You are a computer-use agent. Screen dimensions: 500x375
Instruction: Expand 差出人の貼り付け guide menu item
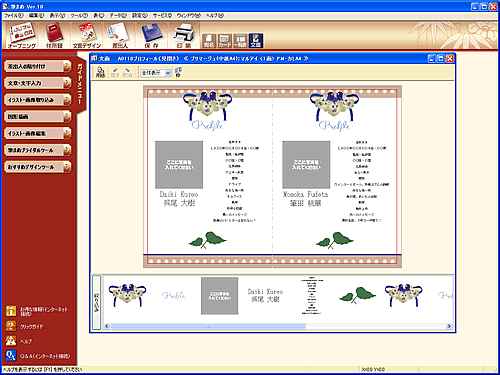pos(38,66)
